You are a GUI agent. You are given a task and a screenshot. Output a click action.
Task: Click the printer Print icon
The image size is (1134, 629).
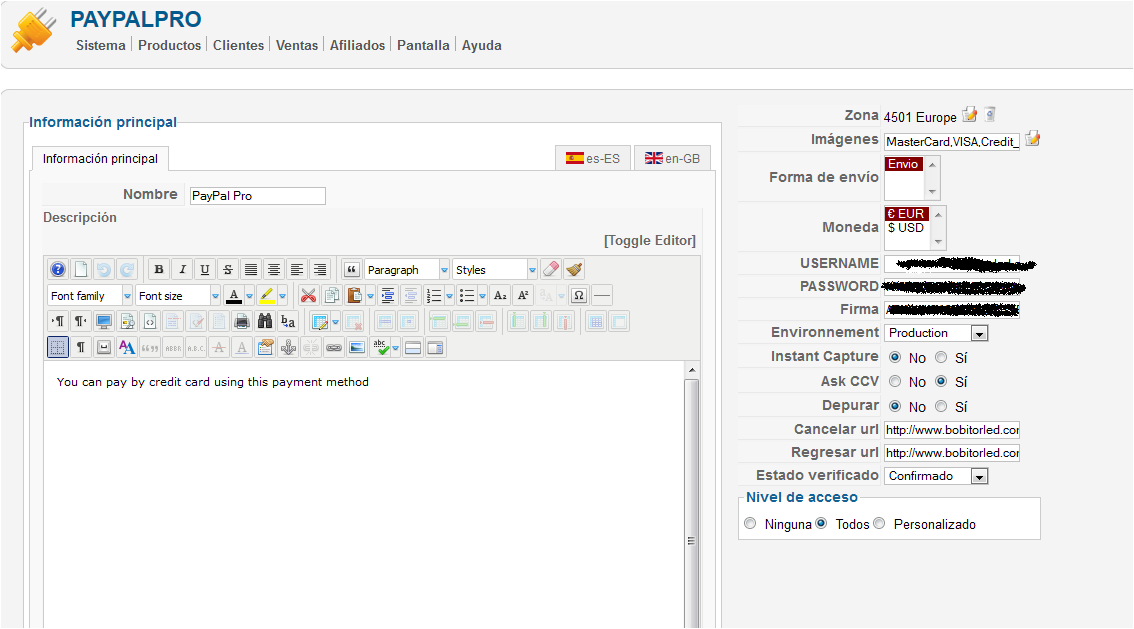pyautogui.click(x=242, y=322)
